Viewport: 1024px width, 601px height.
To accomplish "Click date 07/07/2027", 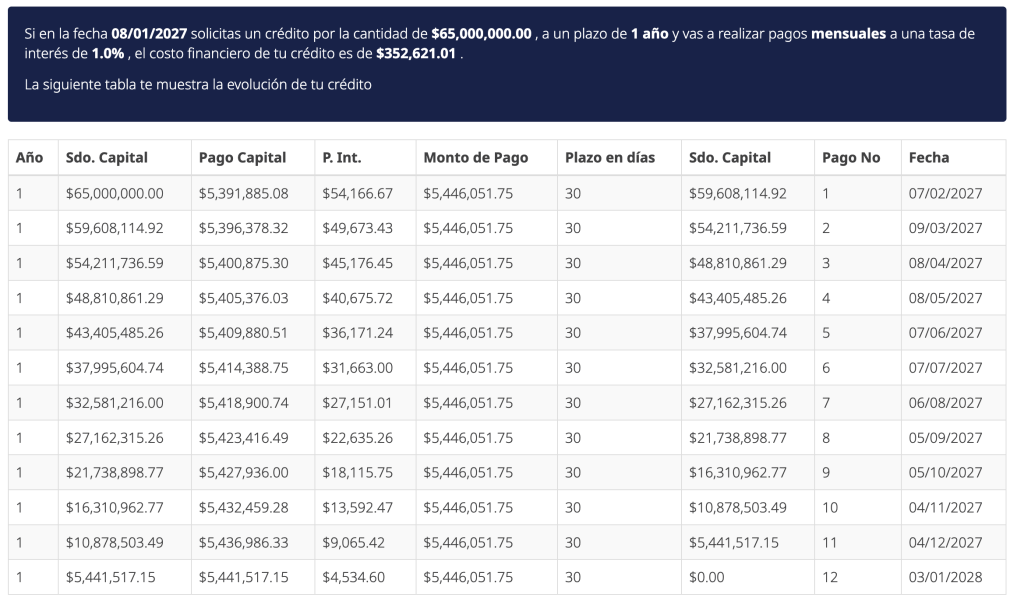I will [x=945, y=368].
